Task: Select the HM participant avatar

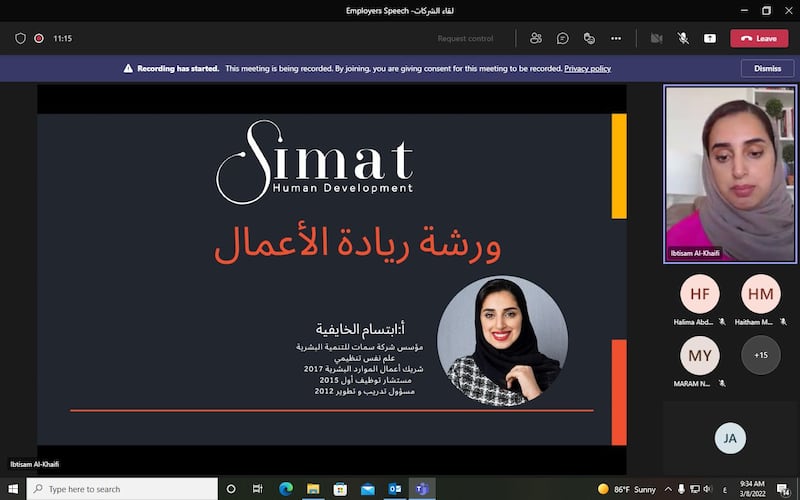Action: [761, 294]
